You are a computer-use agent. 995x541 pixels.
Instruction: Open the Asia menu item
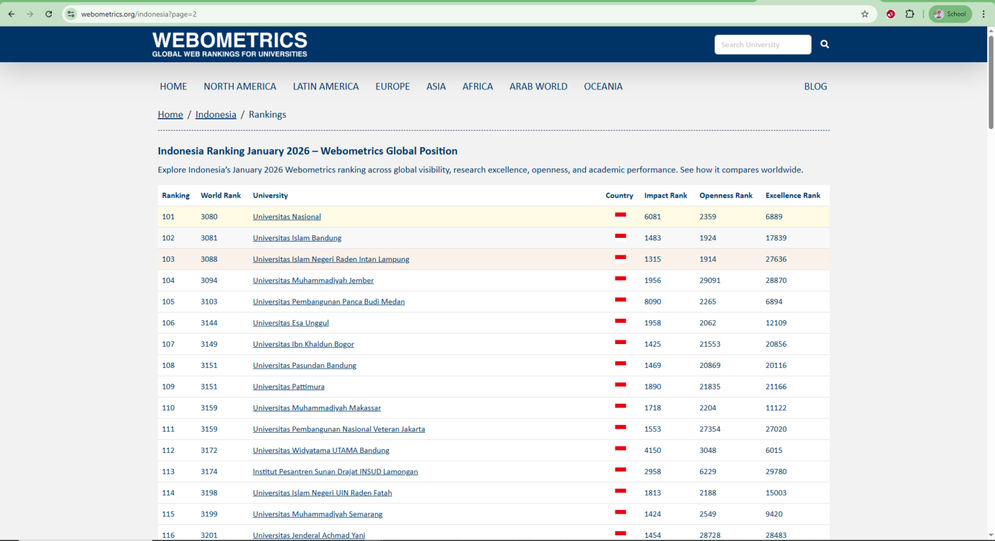[436, 87]
